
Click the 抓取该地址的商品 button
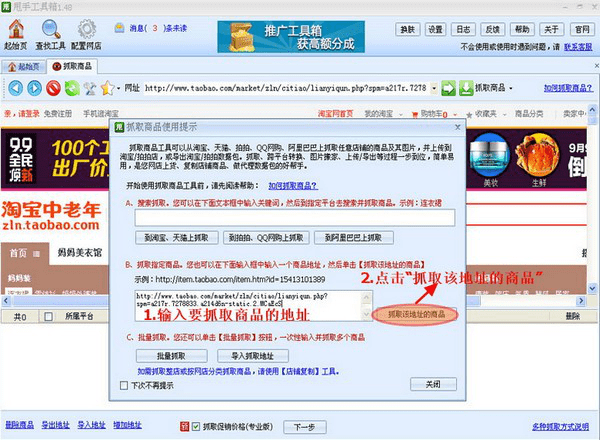click(x=416, y=314)
